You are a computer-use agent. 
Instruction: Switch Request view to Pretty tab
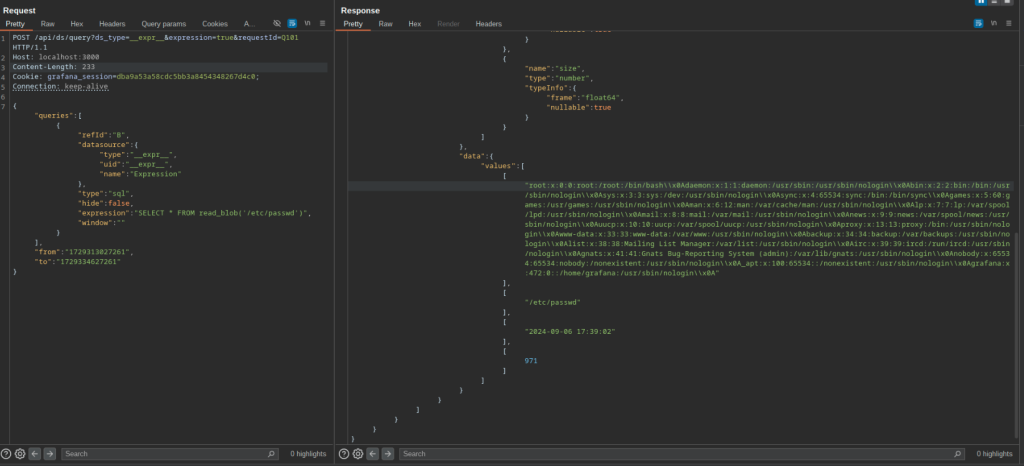tap(15, 24)
